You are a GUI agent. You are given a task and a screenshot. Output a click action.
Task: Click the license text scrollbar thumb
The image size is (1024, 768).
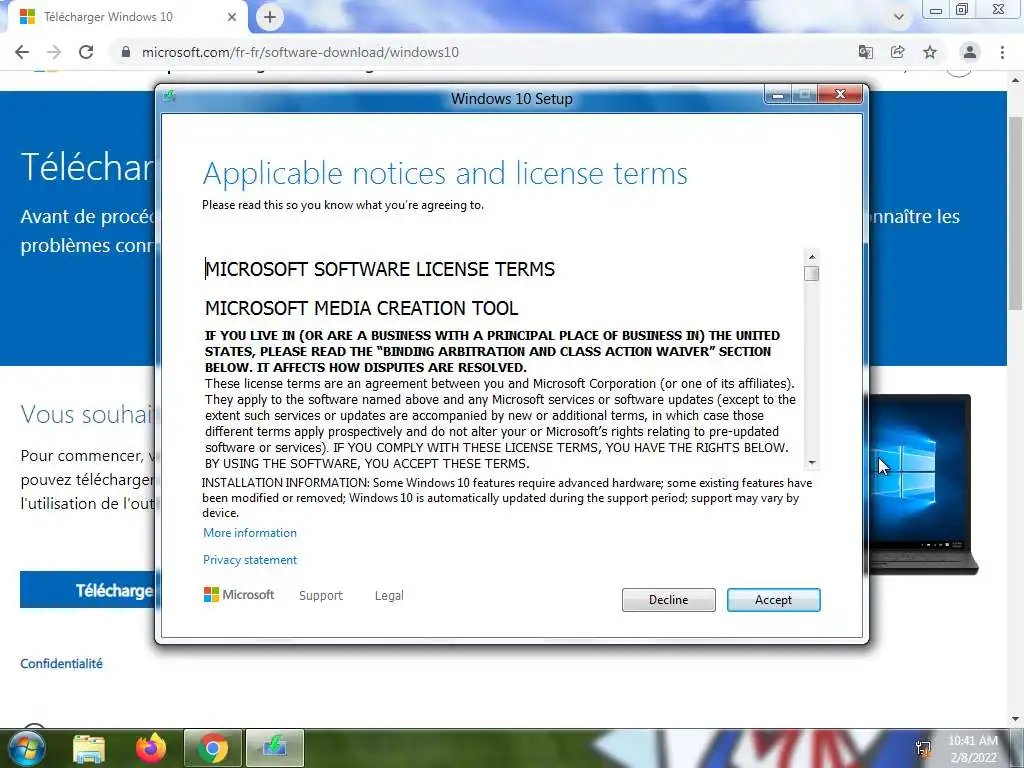[811, 274]
